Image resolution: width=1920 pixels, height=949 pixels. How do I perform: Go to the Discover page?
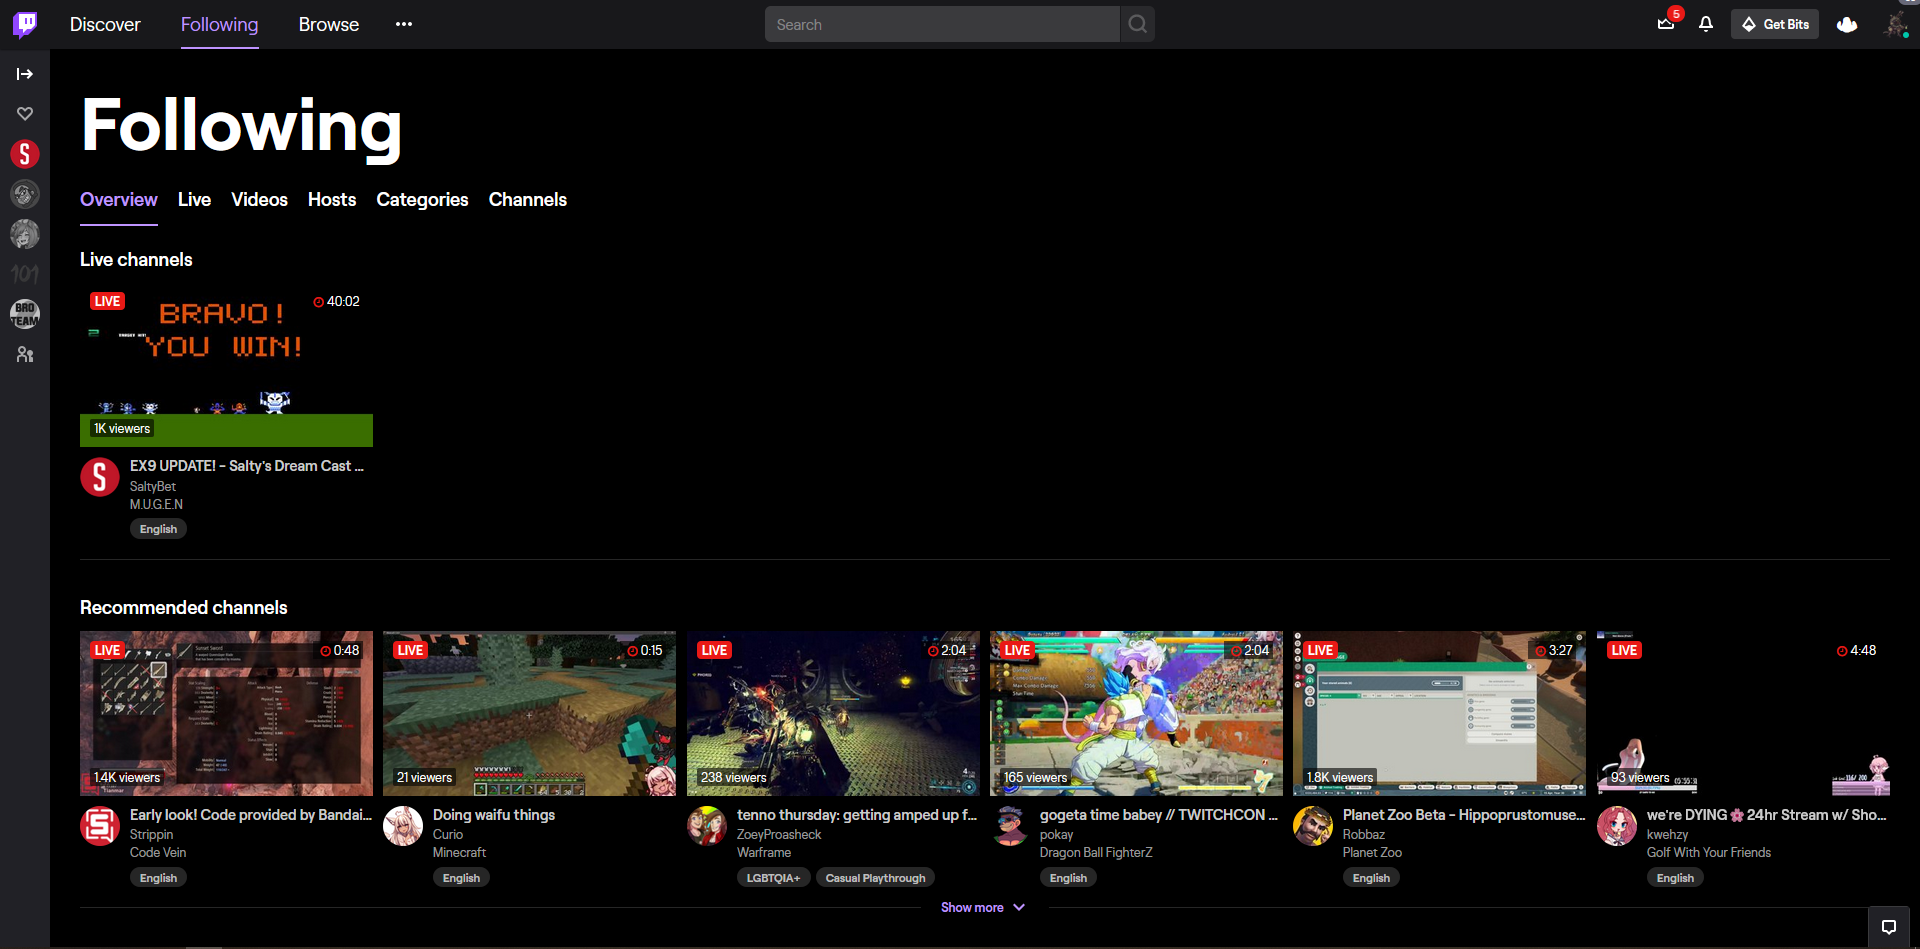(x=105, y=24)
